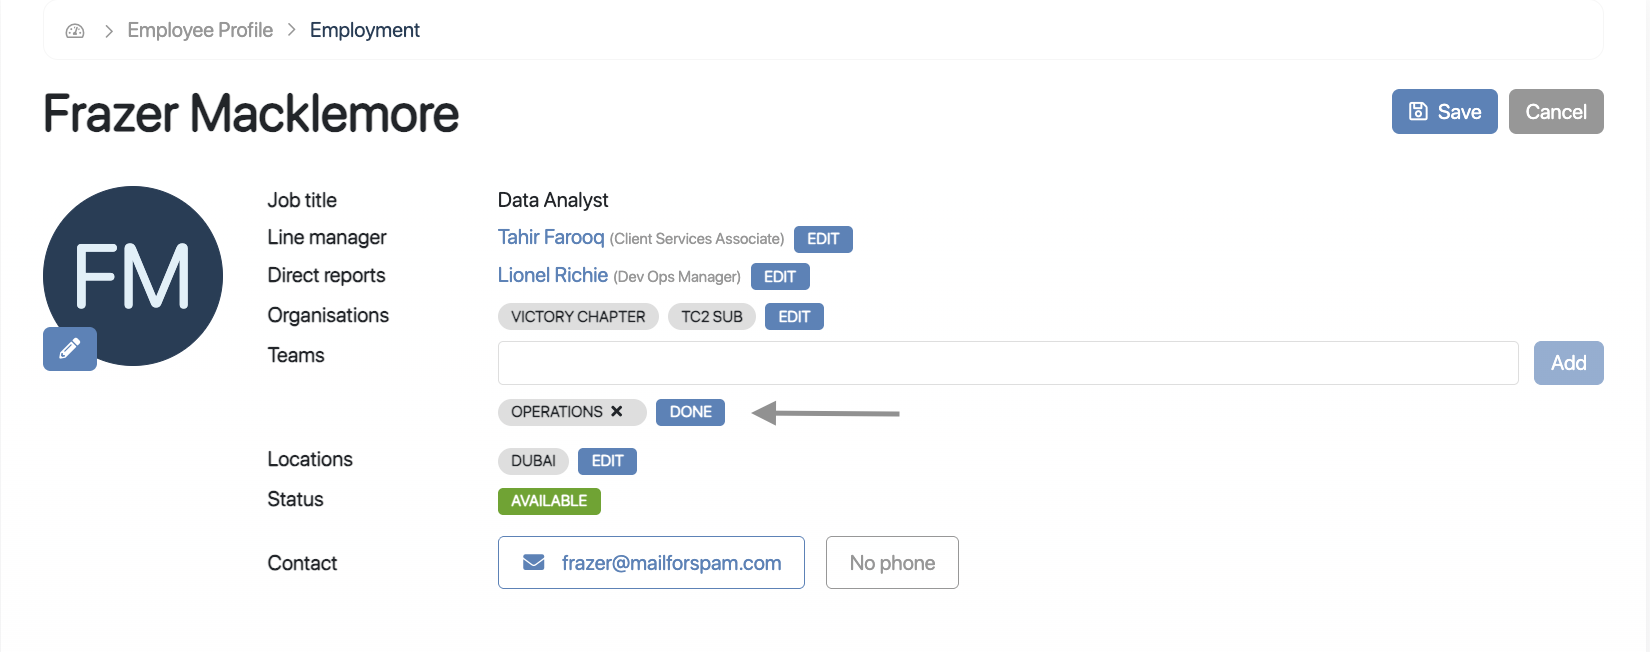The image size is (1650, 652).
Task: Click DONE to finish editing teams
Action: tap(690, 412)
